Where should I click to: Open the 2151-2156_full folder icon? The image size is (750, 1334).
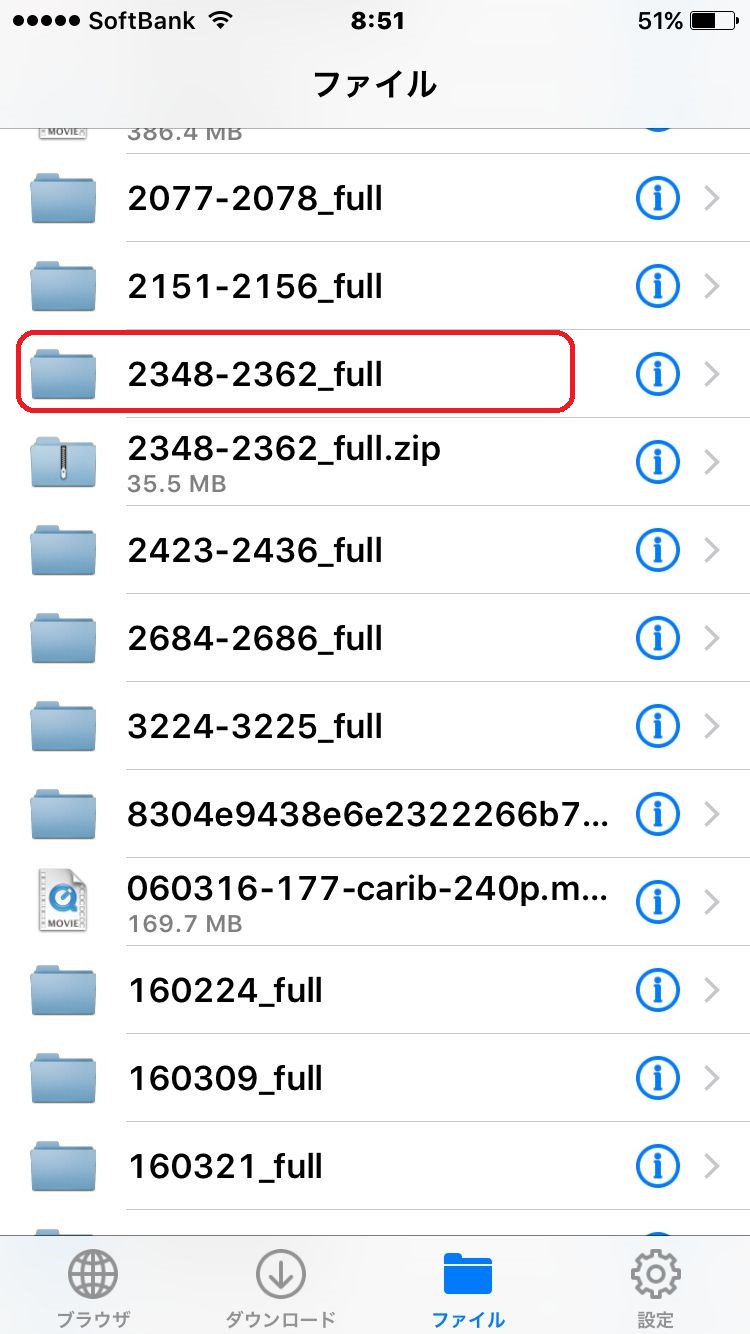click(63, 287)
